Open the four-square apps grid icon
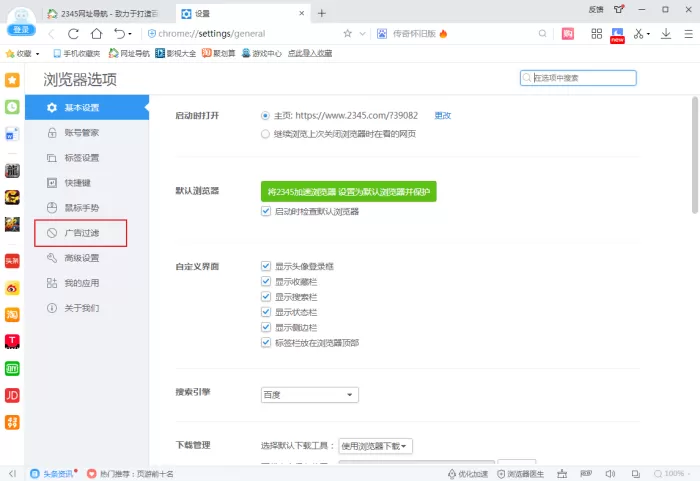Image resolution: width=700 pixels, height=481 pixels. pos(596,33)
